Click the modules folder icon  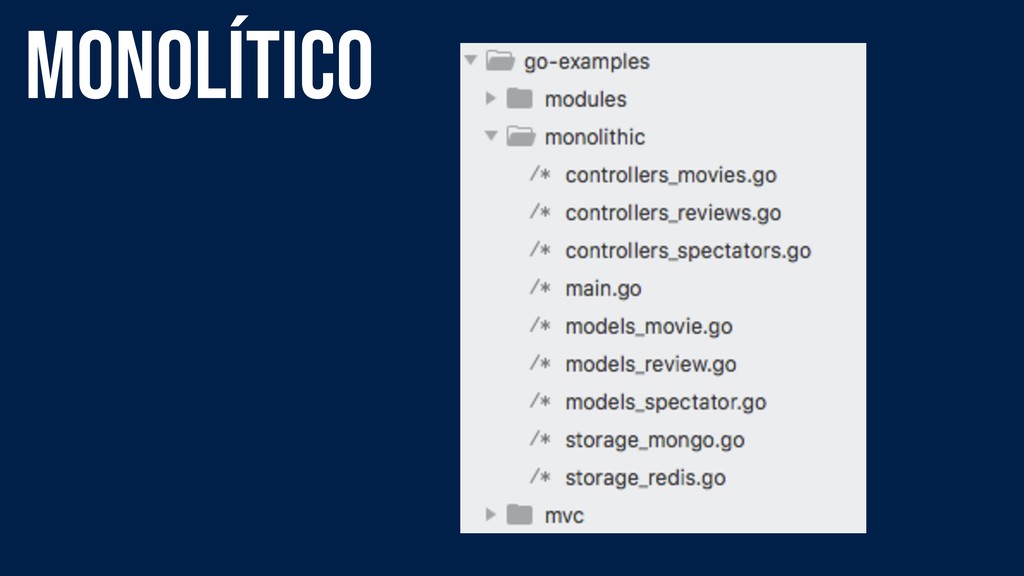click(520, 99)
